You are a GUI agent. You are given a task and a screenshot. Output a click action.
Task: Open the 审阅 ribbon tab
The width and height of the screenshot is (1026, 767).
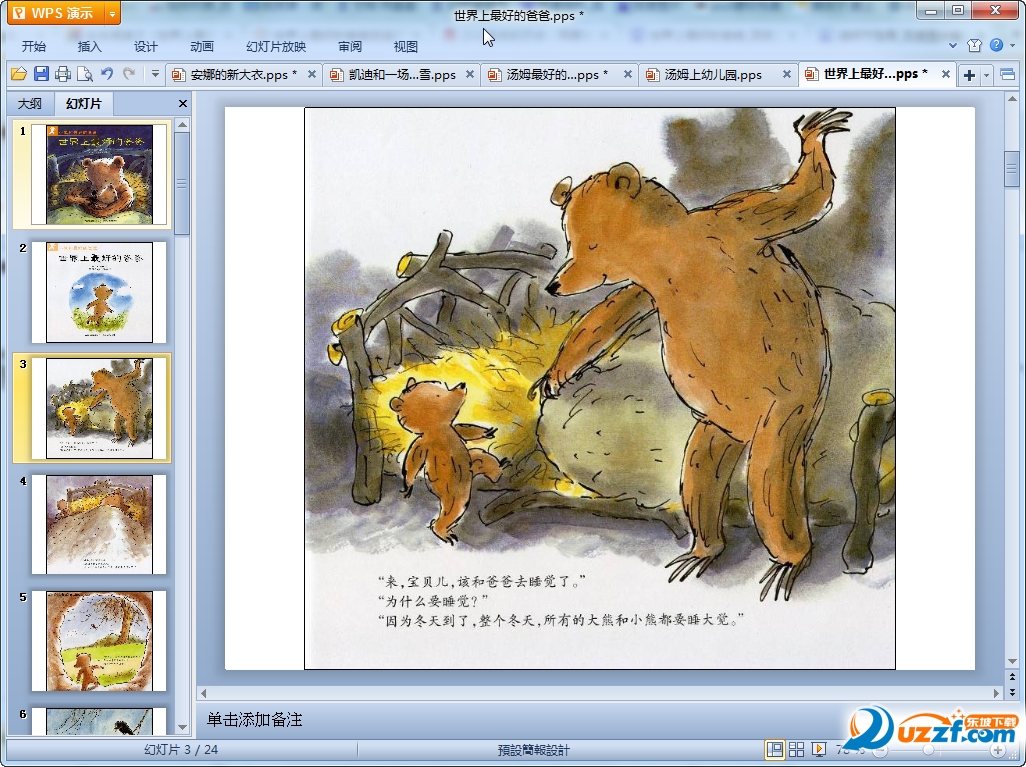click(x=350, y=46)
